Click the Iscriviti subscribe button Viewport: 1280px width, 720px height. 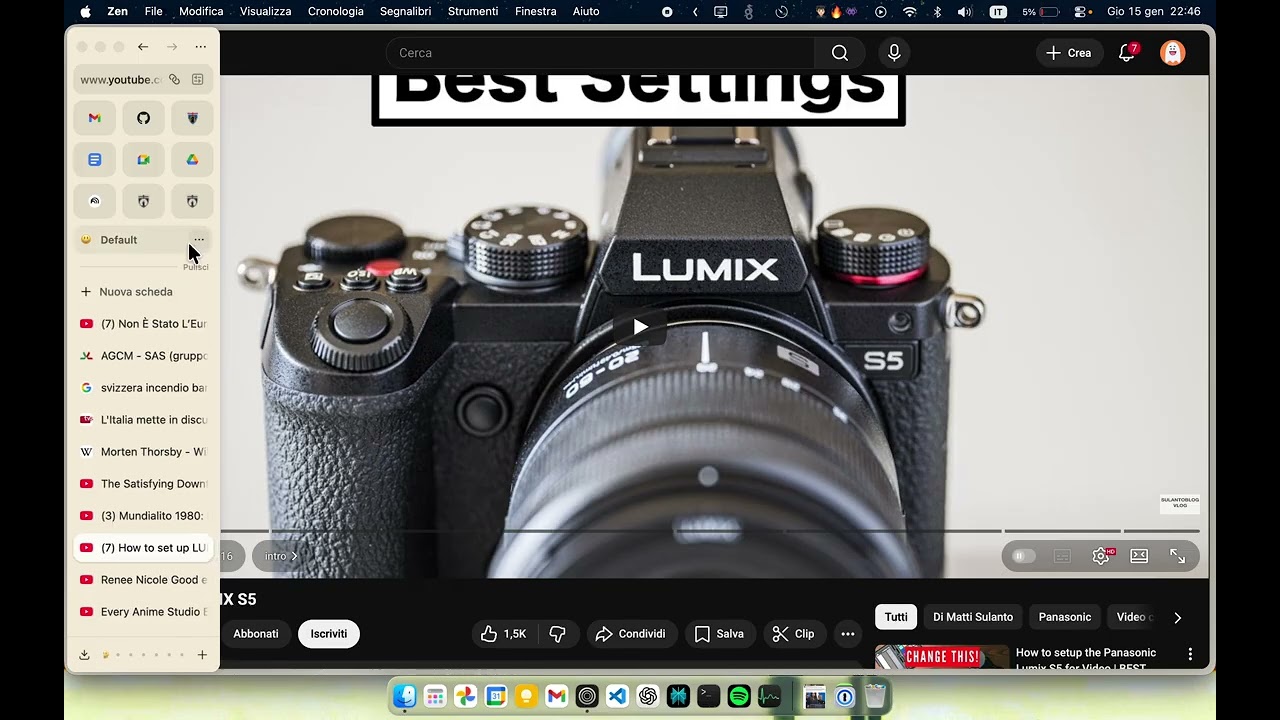(329, 634)
